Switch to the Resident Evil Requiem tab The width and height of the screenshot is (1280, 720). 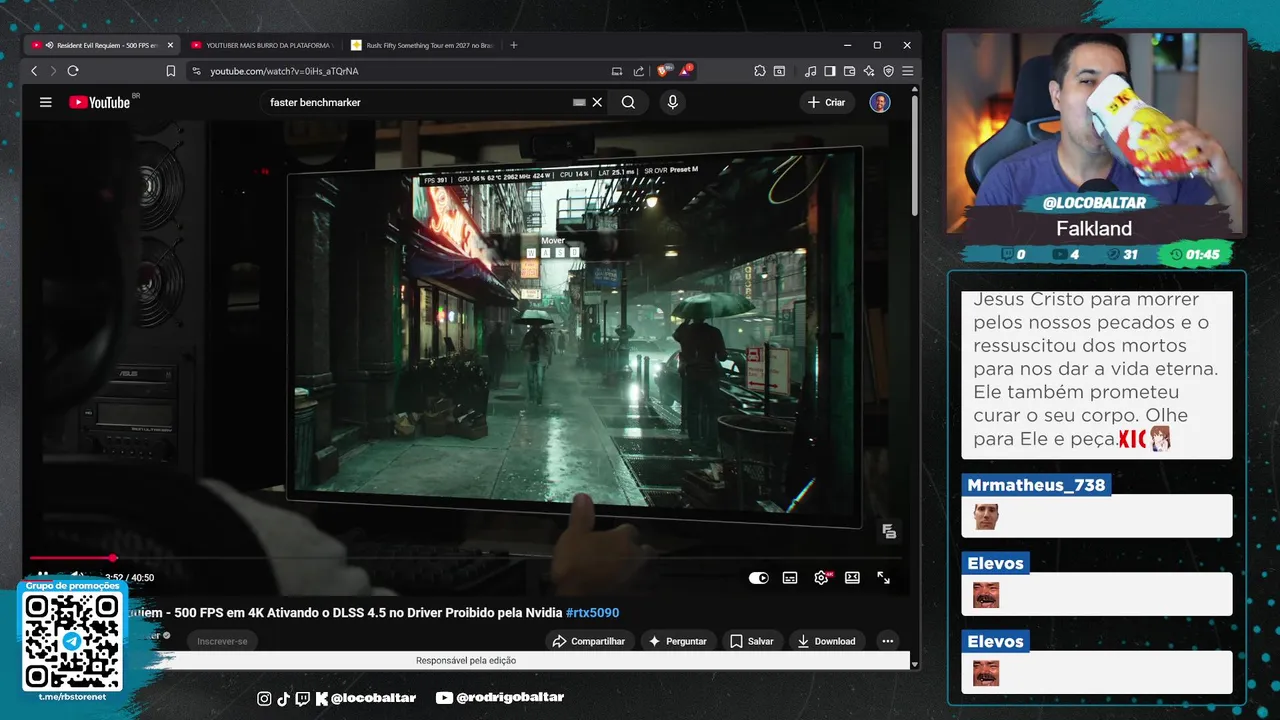100,45
